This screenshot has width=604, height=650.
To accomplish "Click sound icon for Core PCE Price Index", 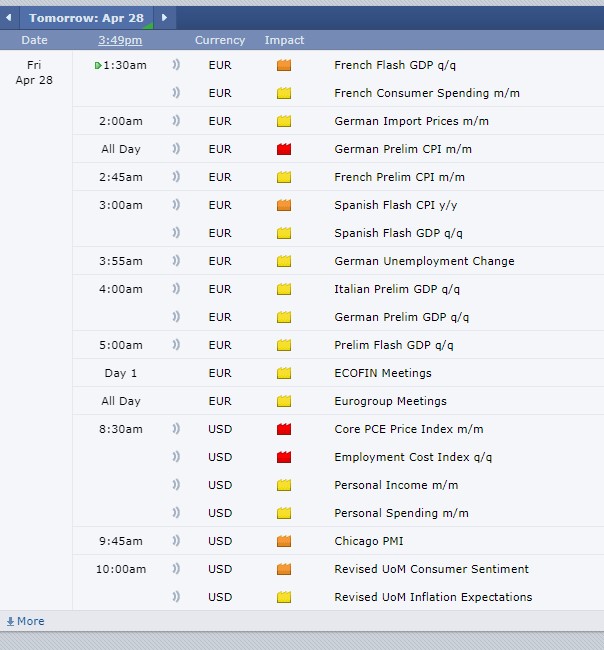I will [177, 429].
